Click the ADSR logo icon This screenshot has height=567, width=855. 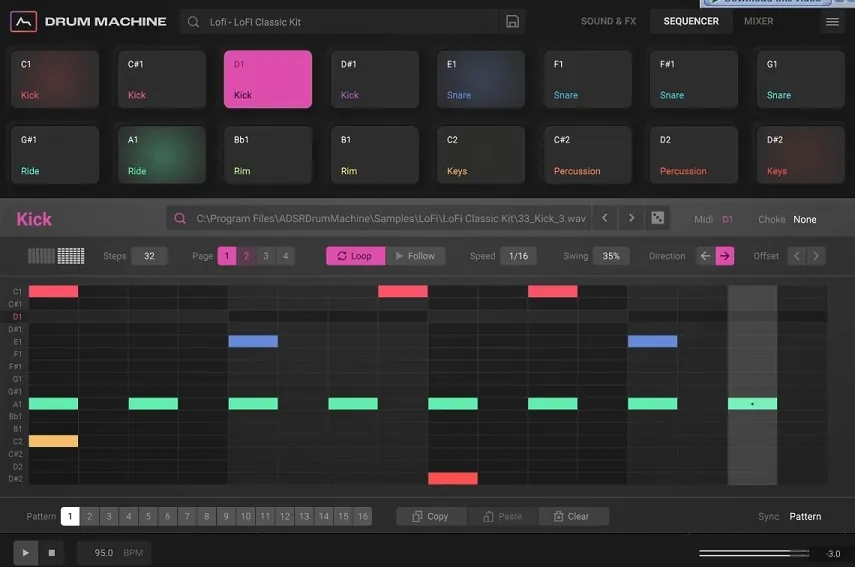(x=23, y=22)
